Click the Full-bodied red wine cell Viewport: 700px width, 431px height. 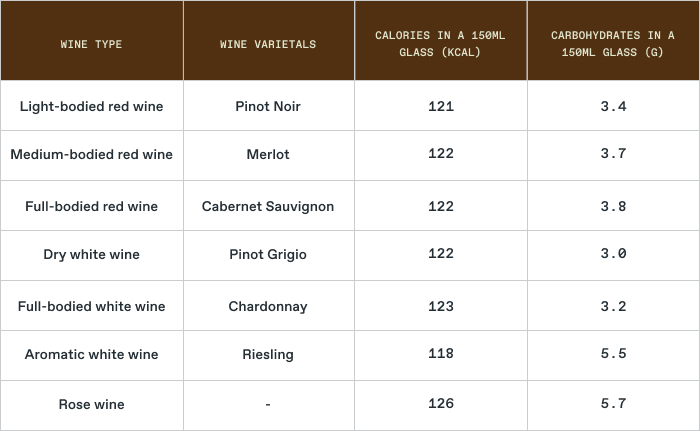coord(91,206)
